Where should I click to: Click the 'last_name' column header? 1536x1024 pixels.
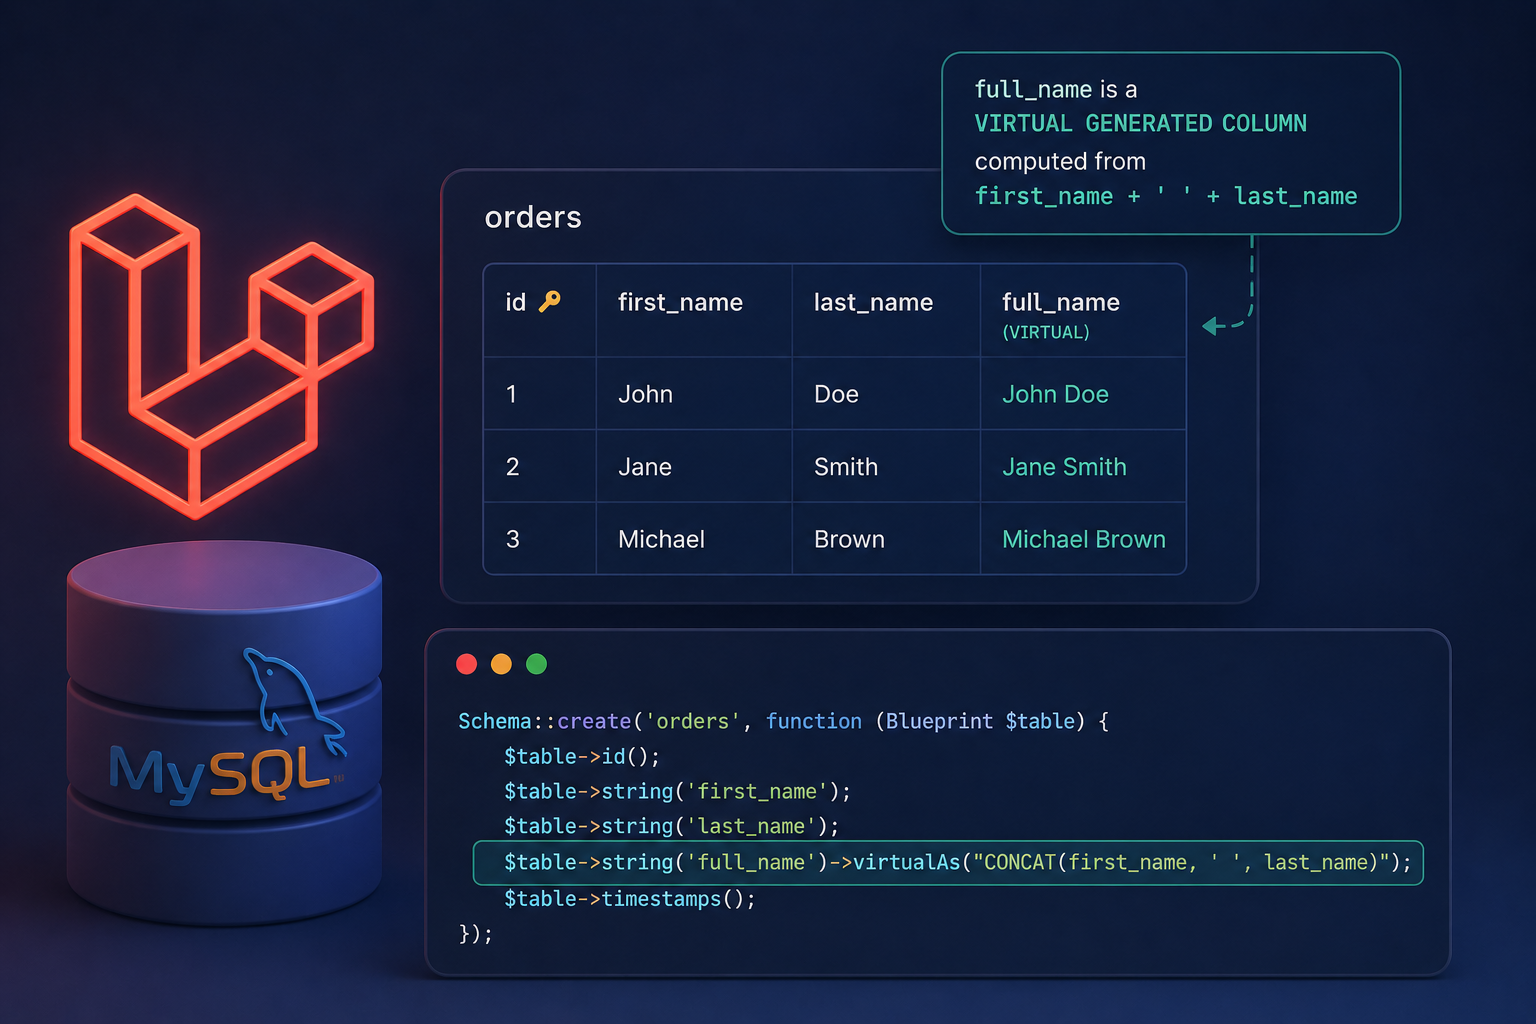873,302
